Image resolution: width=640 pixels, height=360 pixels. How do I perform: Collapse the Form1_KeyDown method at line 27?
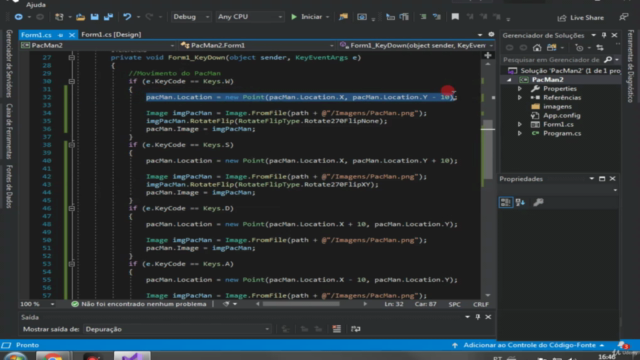click(71, 58)
